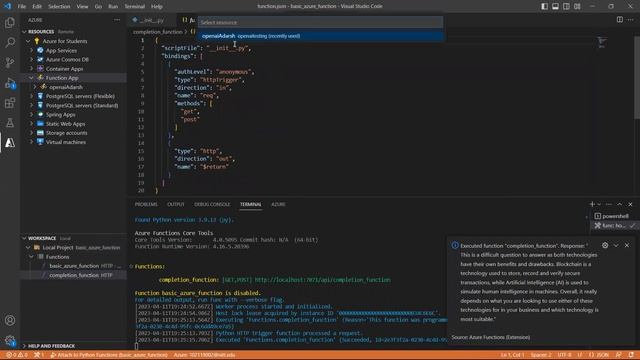Expand Storage accounts node
640x360 pixels.
tap(31, 133)
